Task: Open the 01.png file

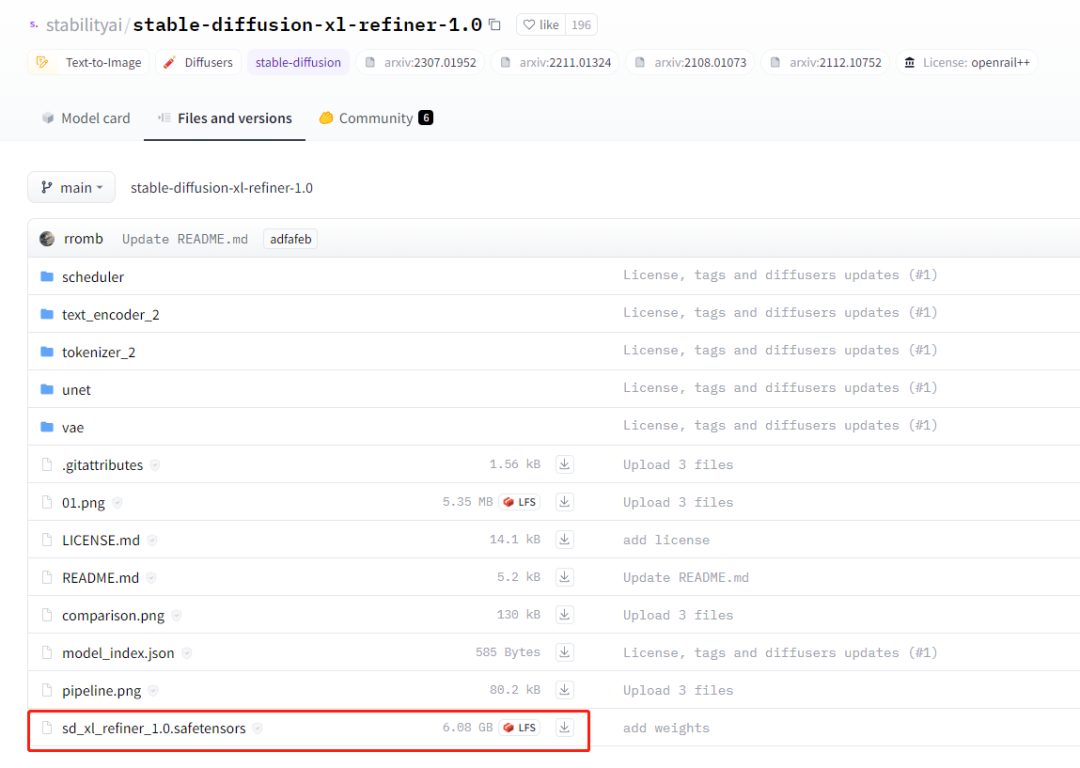Action: [x=83, y=503]
